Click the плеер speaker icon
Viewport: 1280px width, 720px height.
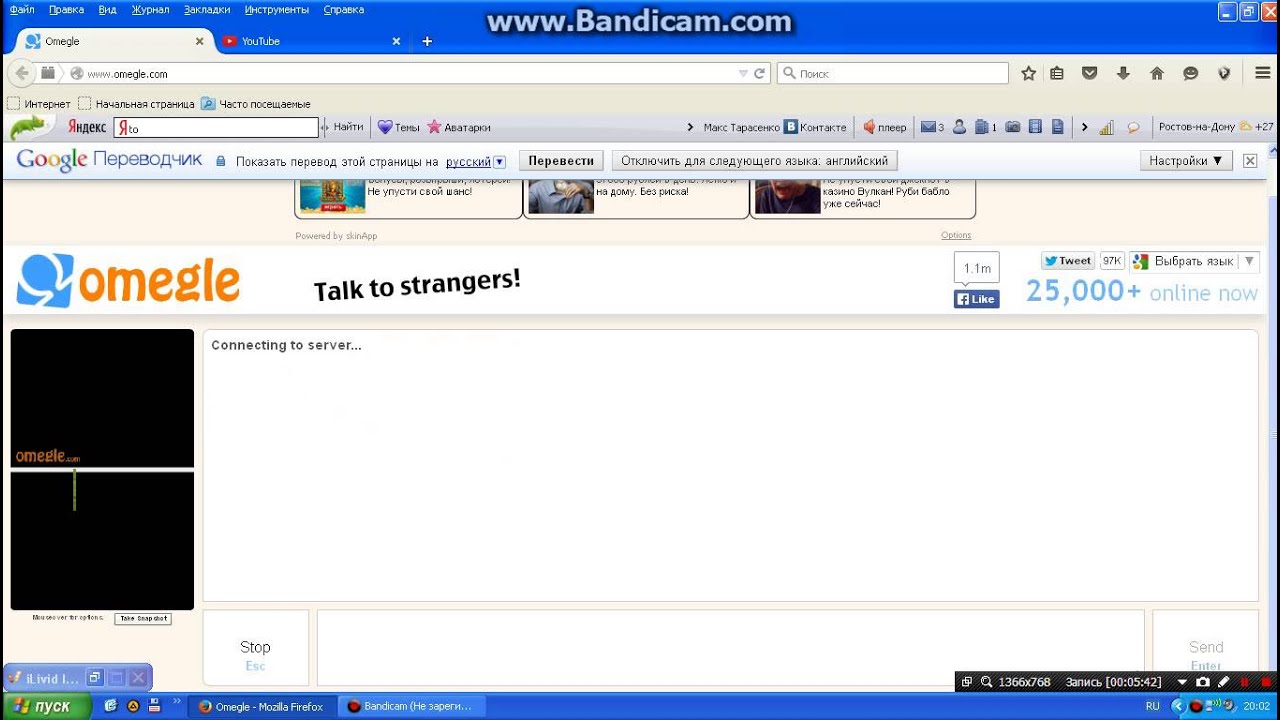[x=868, y=127]
